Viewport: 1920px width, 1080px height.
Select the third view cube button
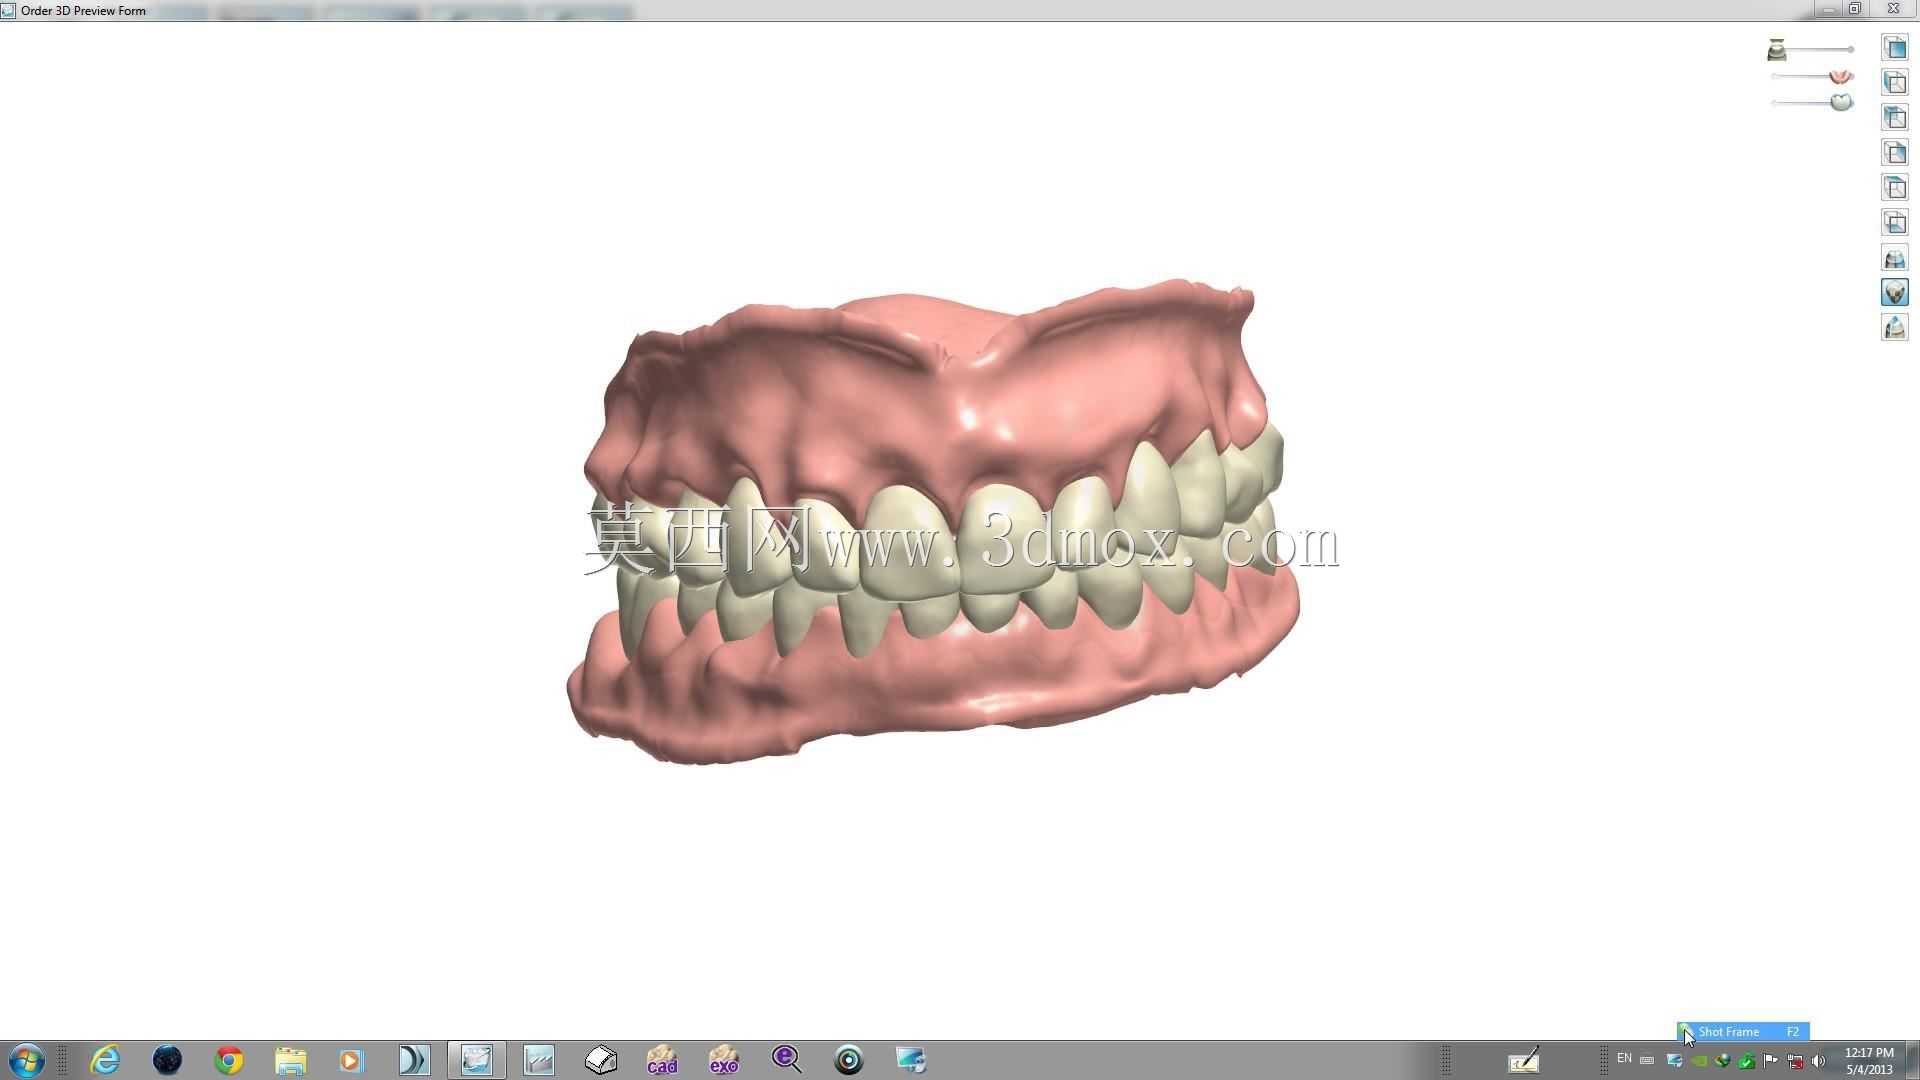point(1894,117)
